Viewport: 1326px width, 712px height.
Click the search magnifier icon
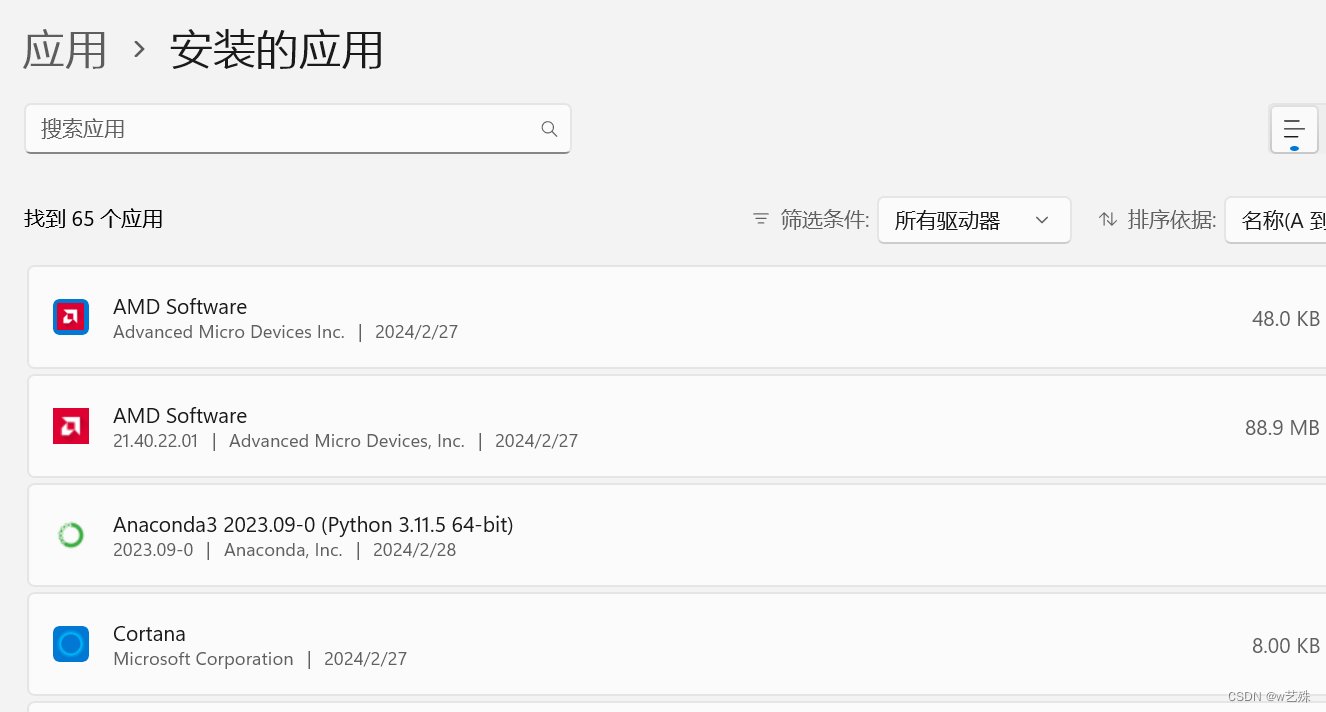point(549,129)
